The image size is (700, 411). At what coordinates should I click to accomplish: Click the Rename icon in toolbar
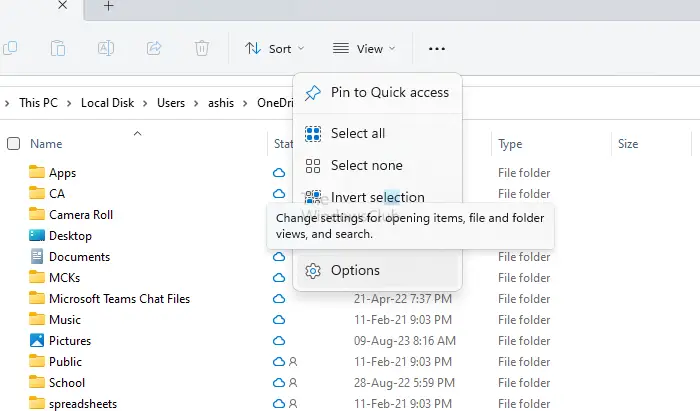tap(106, 48)
